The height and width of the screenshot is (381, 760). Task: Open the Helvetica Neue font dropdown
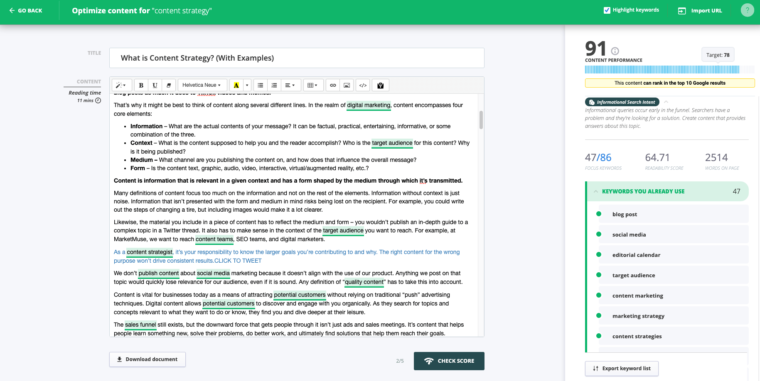point(201,85)
